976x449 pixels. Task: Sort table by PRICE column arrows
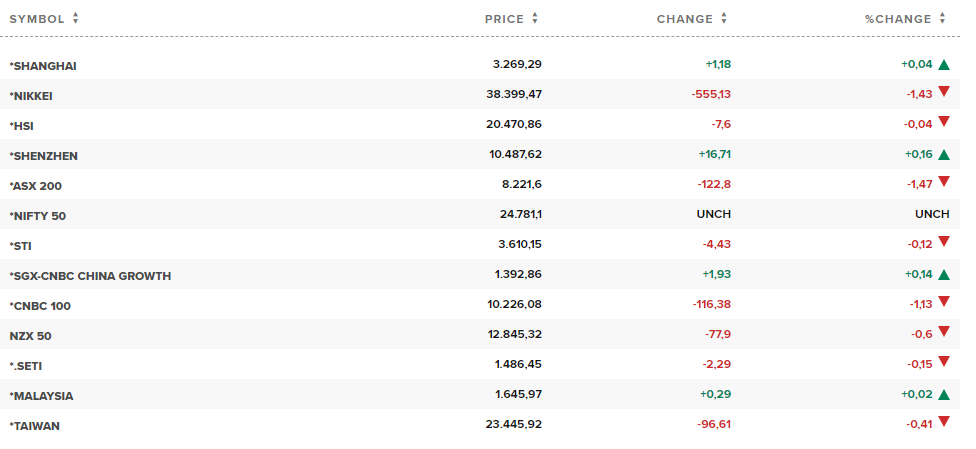pyautogui.click(x=535, y=19)
